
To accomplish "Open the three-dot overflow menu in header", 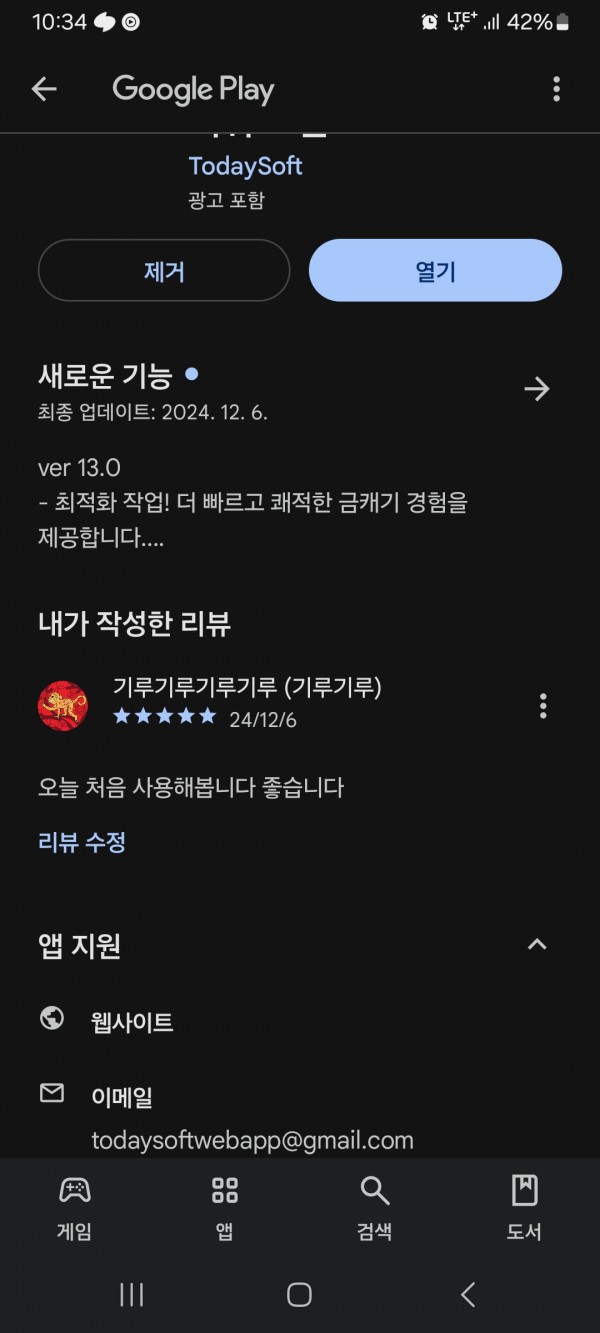I will click(x=556, y=89).
